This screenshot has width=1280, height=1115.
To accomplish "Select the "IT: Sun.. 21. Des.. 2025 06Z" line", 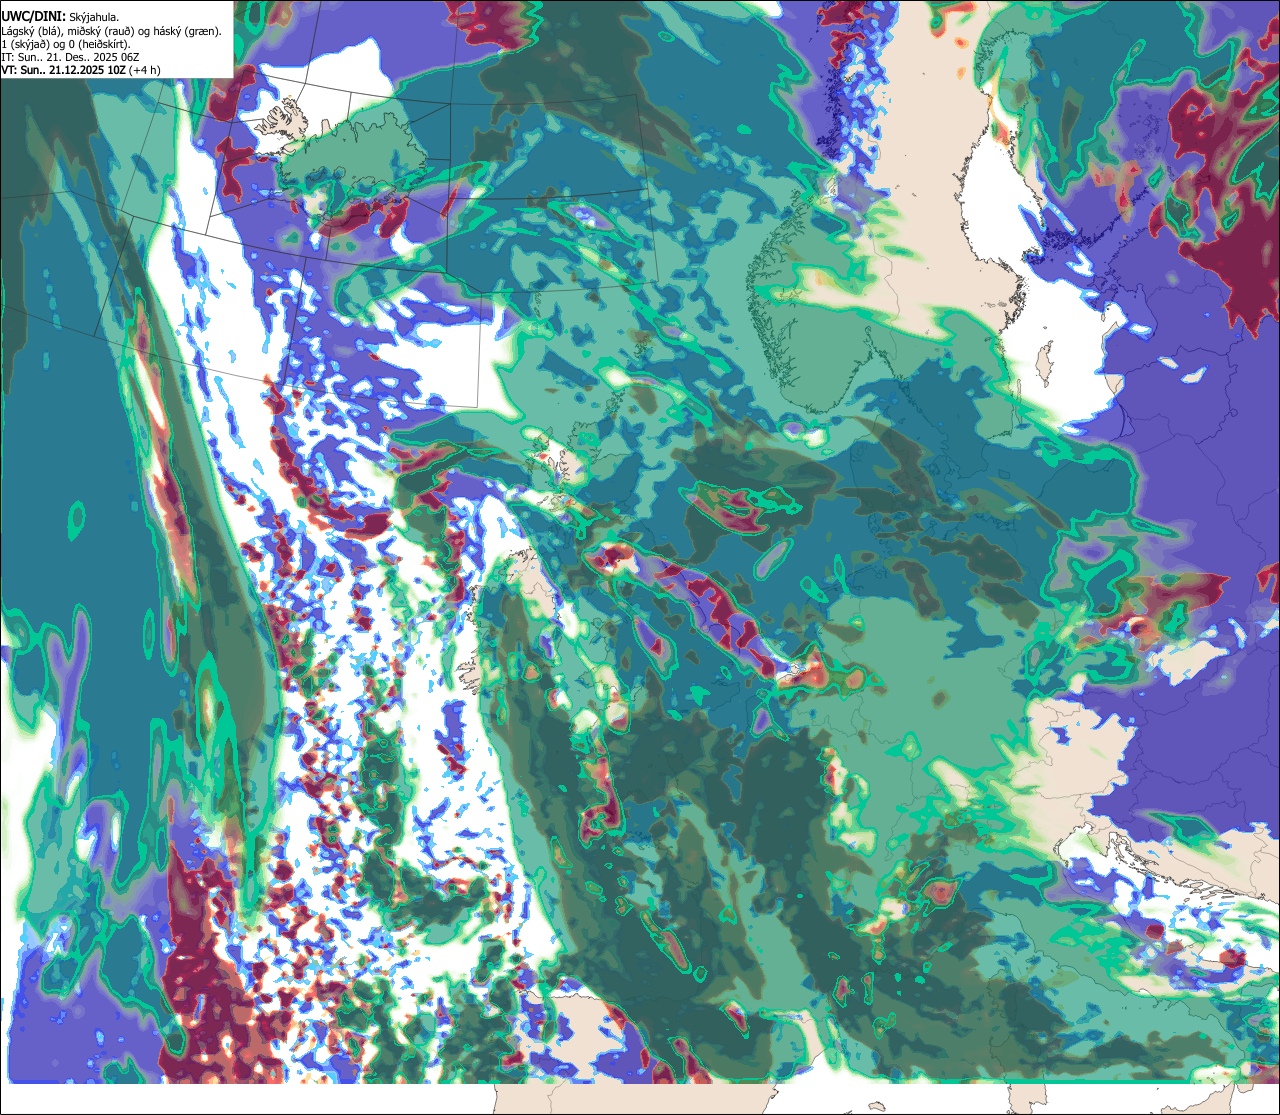I will tap(70, 57).
